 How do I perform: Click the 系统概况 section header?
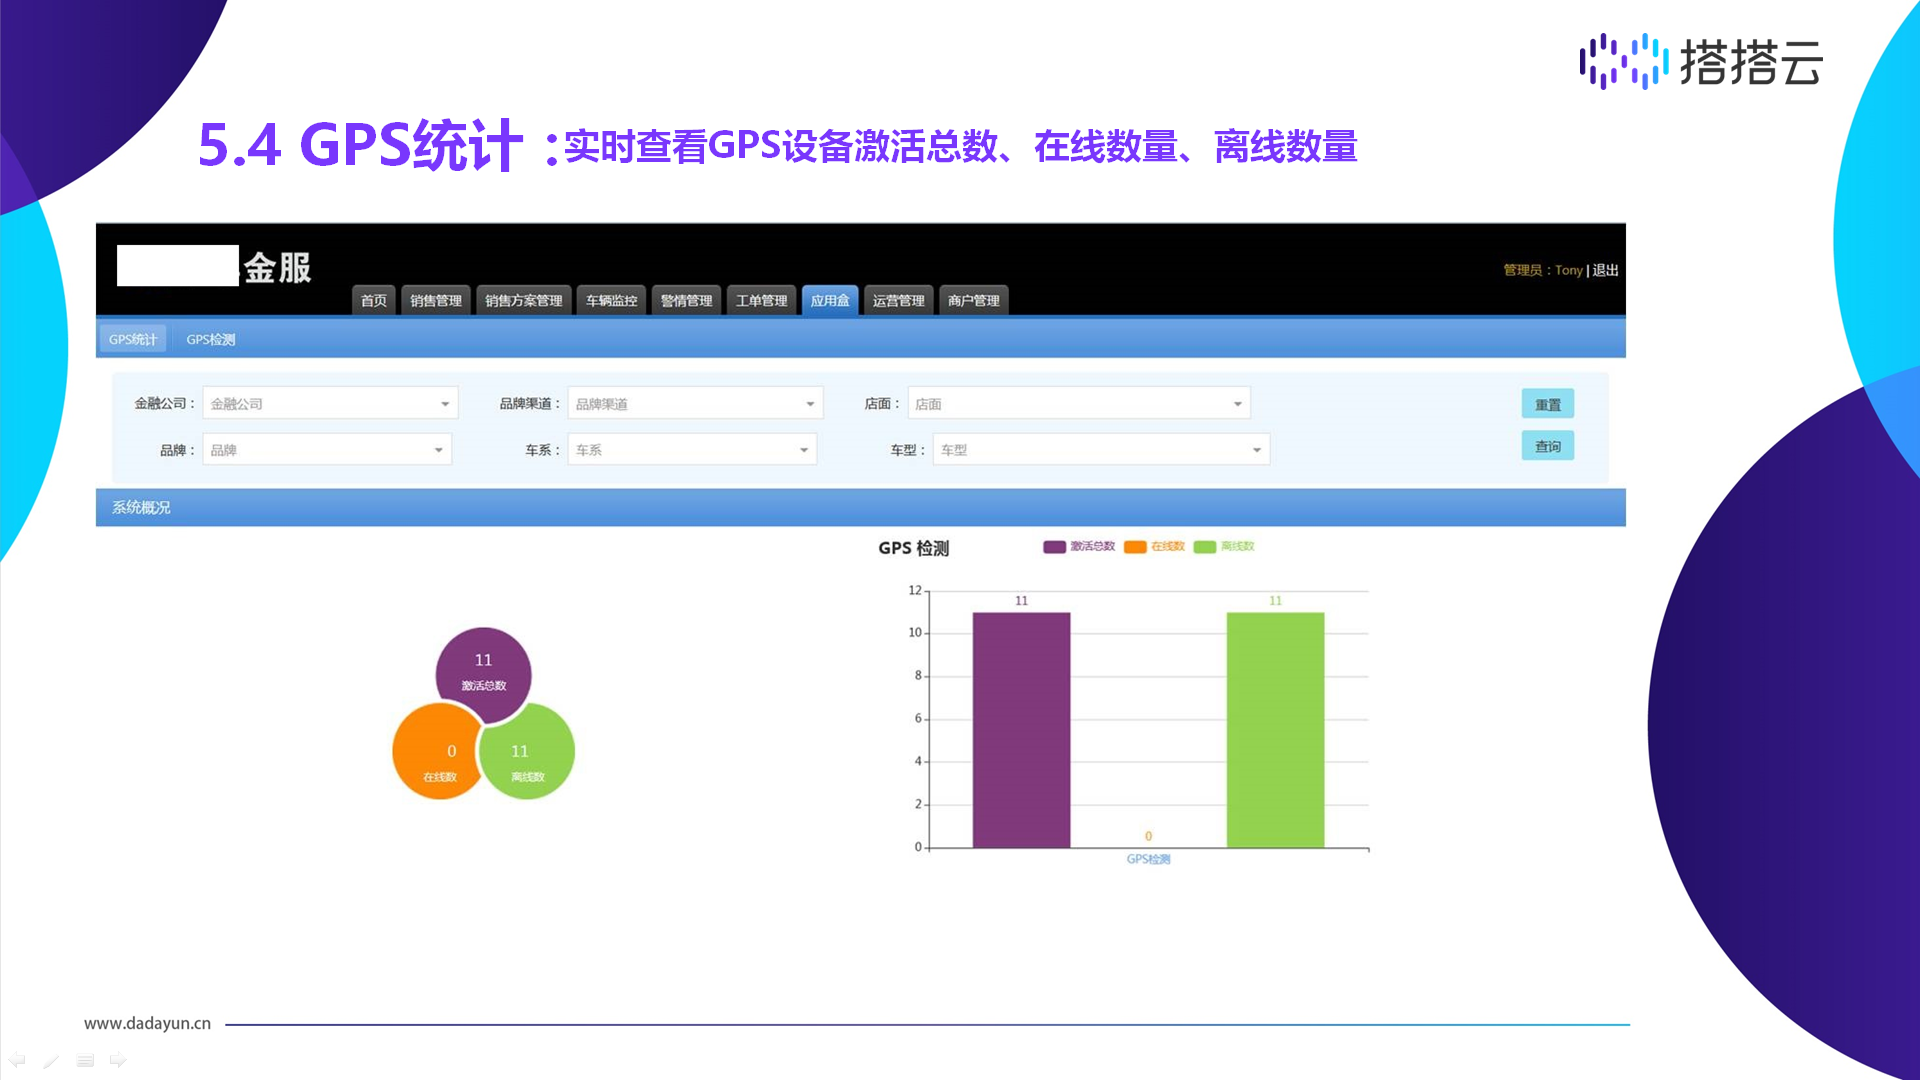[x=860, y=507]
